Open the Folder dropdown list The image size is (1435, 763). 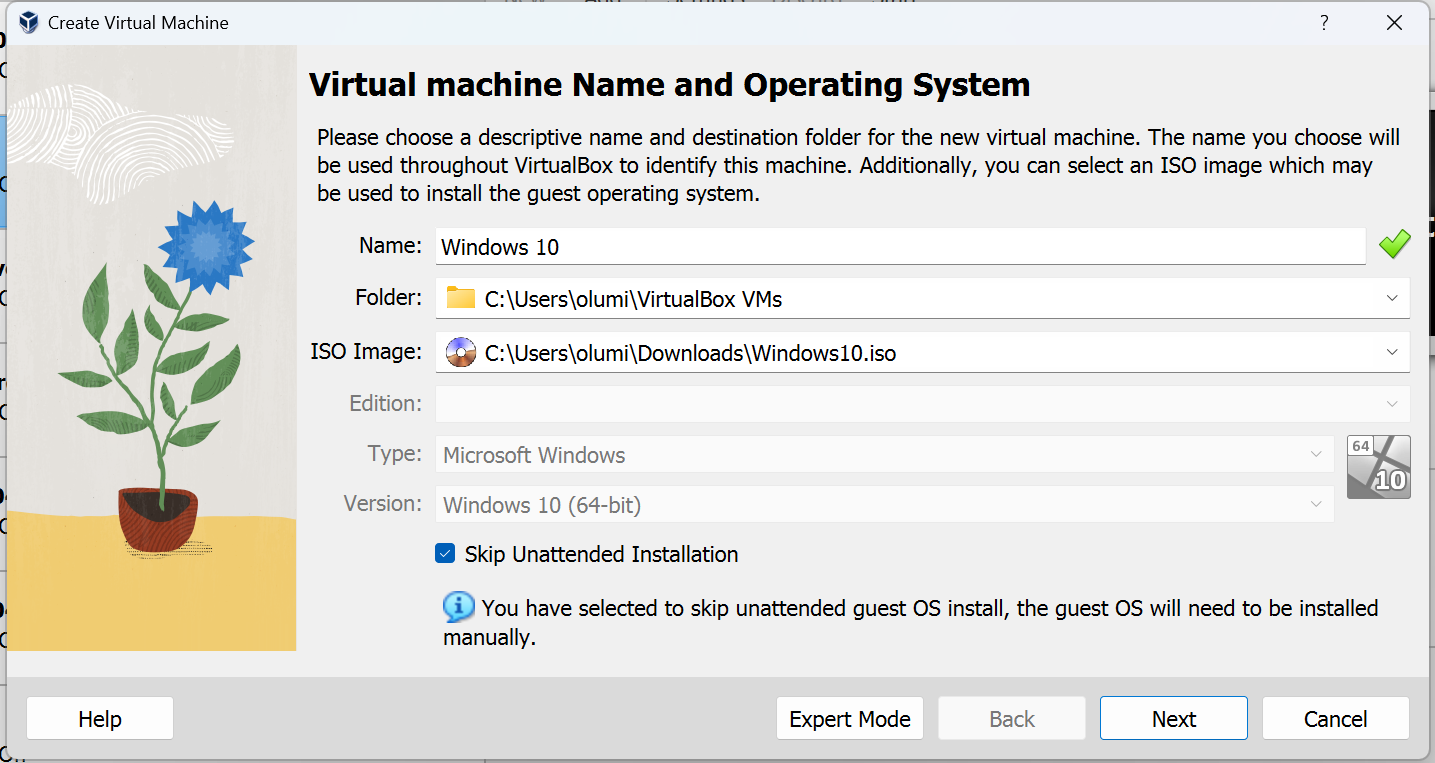coord(1392,298)
